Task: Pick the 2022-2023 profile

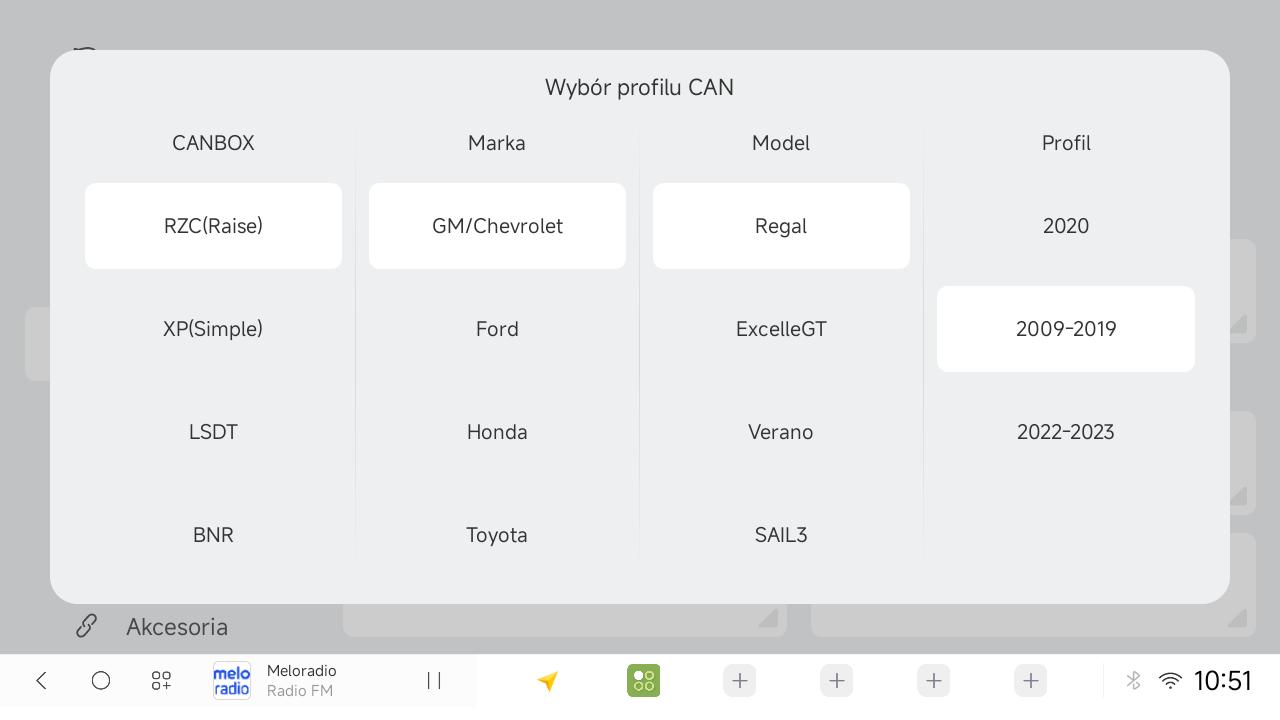Action: click(x=1066, y=432)
